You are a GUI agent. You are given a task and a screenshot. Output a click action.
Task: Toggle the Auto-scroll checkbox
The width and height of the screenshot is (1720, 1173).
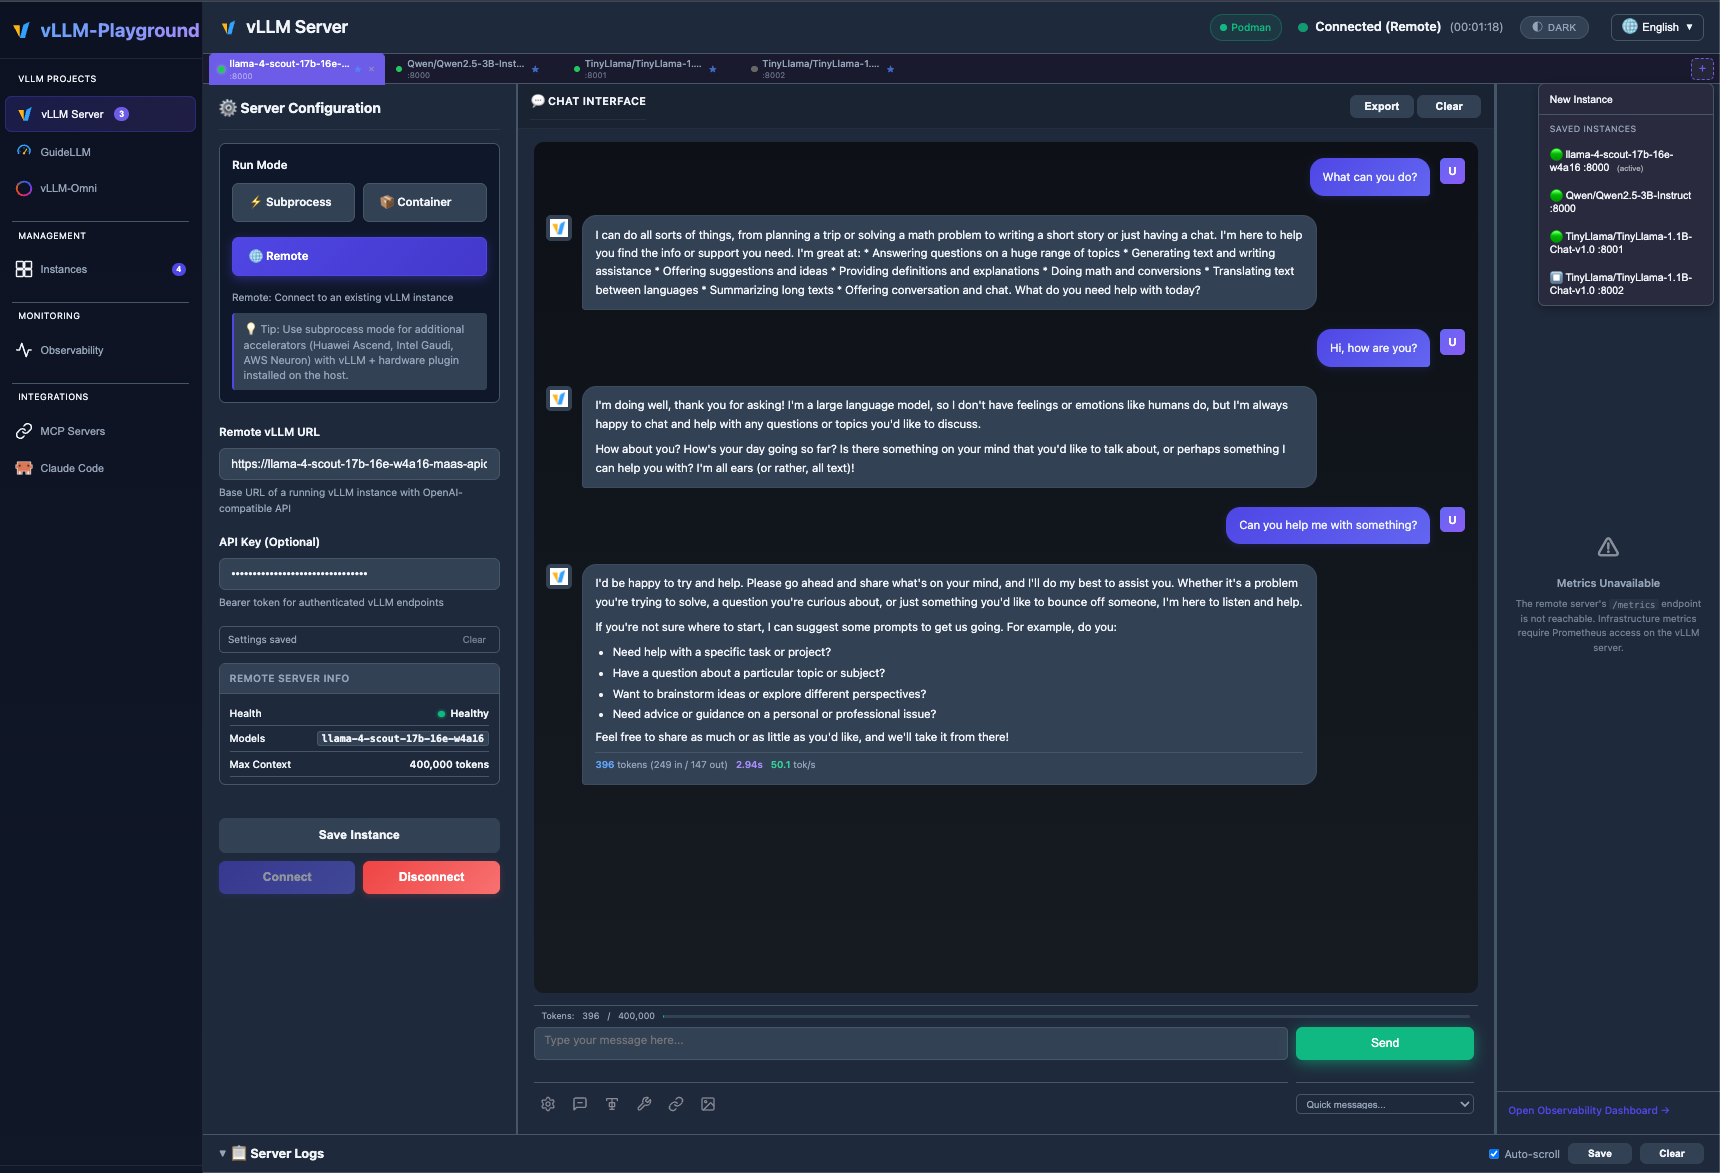(1494, 1154)
